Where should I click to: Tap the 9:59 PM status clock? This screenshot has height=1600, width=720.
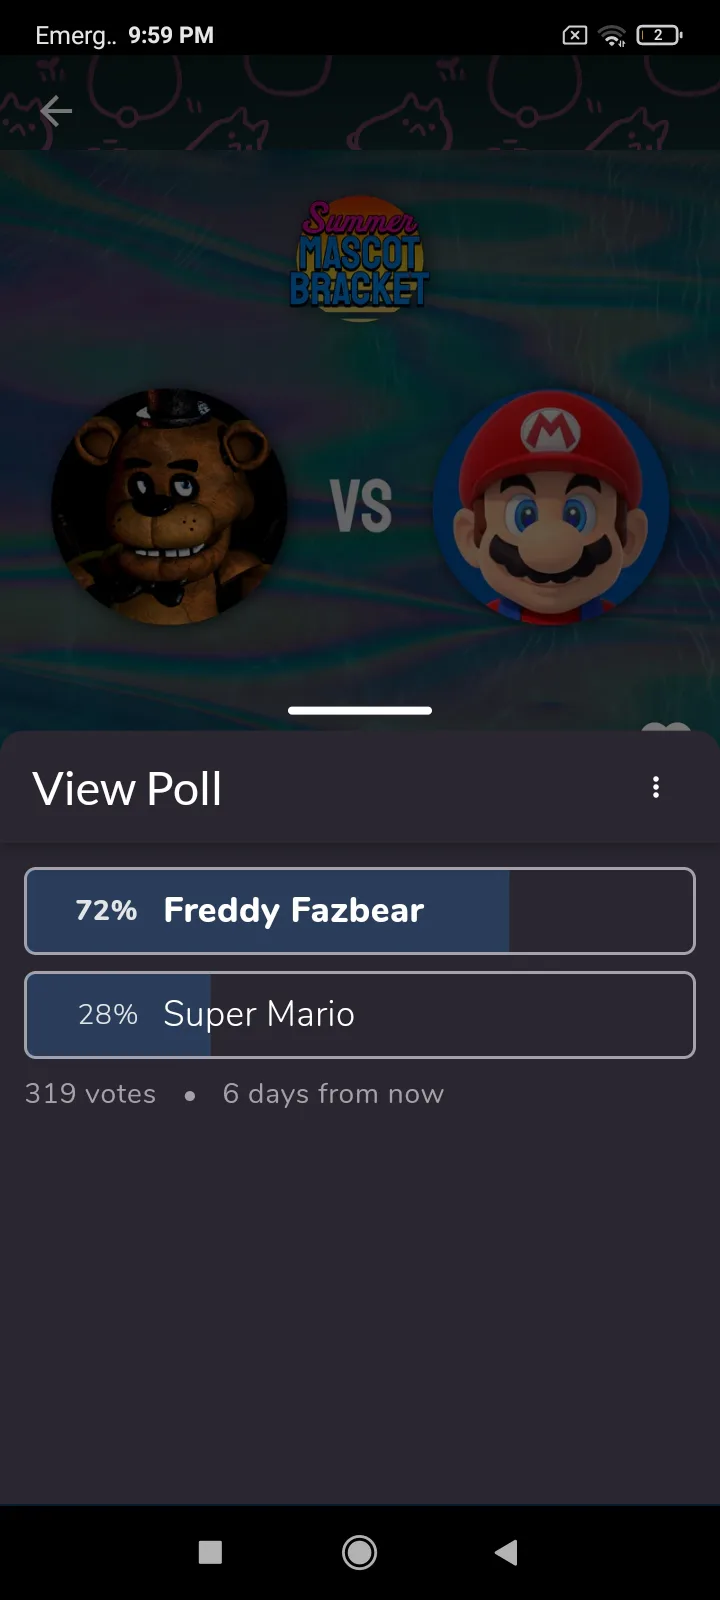point(171,36)
